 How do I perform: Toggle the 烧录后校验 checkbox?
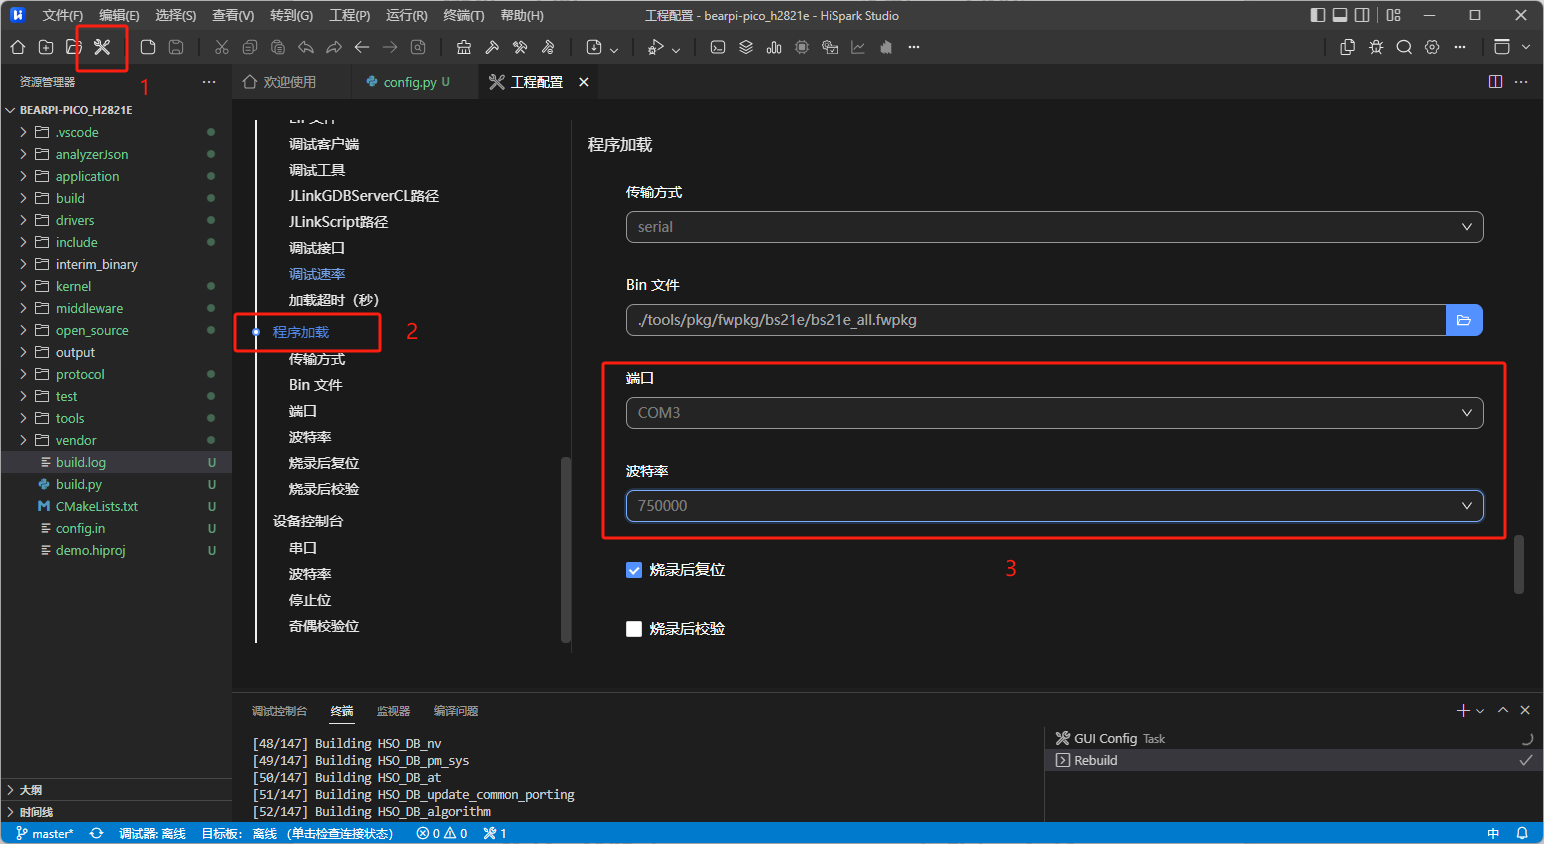634,629
